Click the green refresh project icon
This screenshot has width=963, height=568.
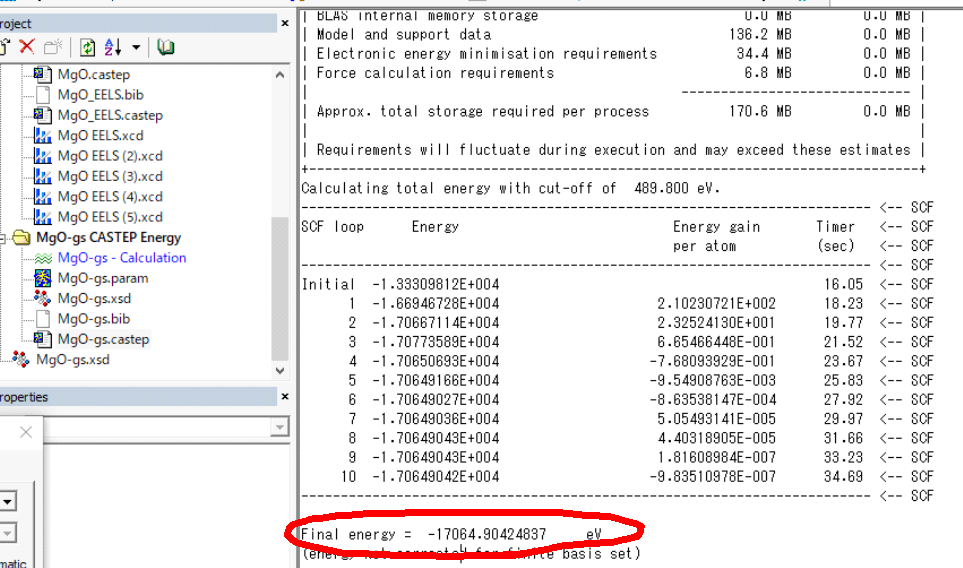click(87, 47)
